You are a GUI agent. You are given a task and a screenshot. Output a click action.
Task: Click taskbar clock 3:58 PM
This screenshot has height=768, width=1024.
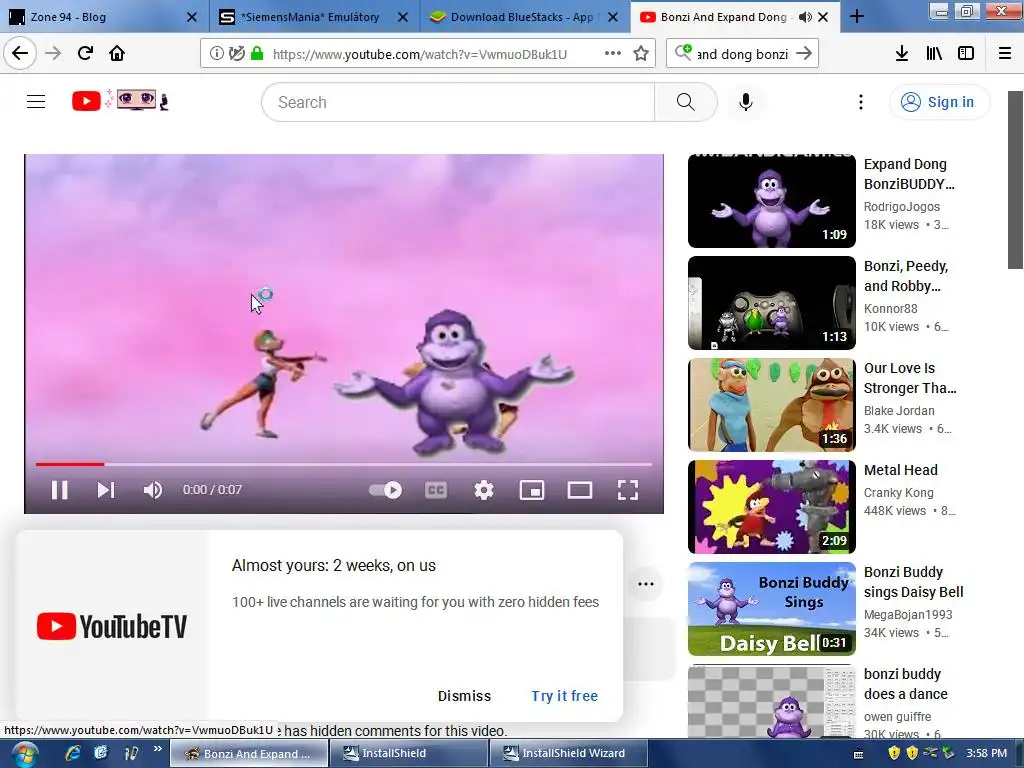pos(986,753)
